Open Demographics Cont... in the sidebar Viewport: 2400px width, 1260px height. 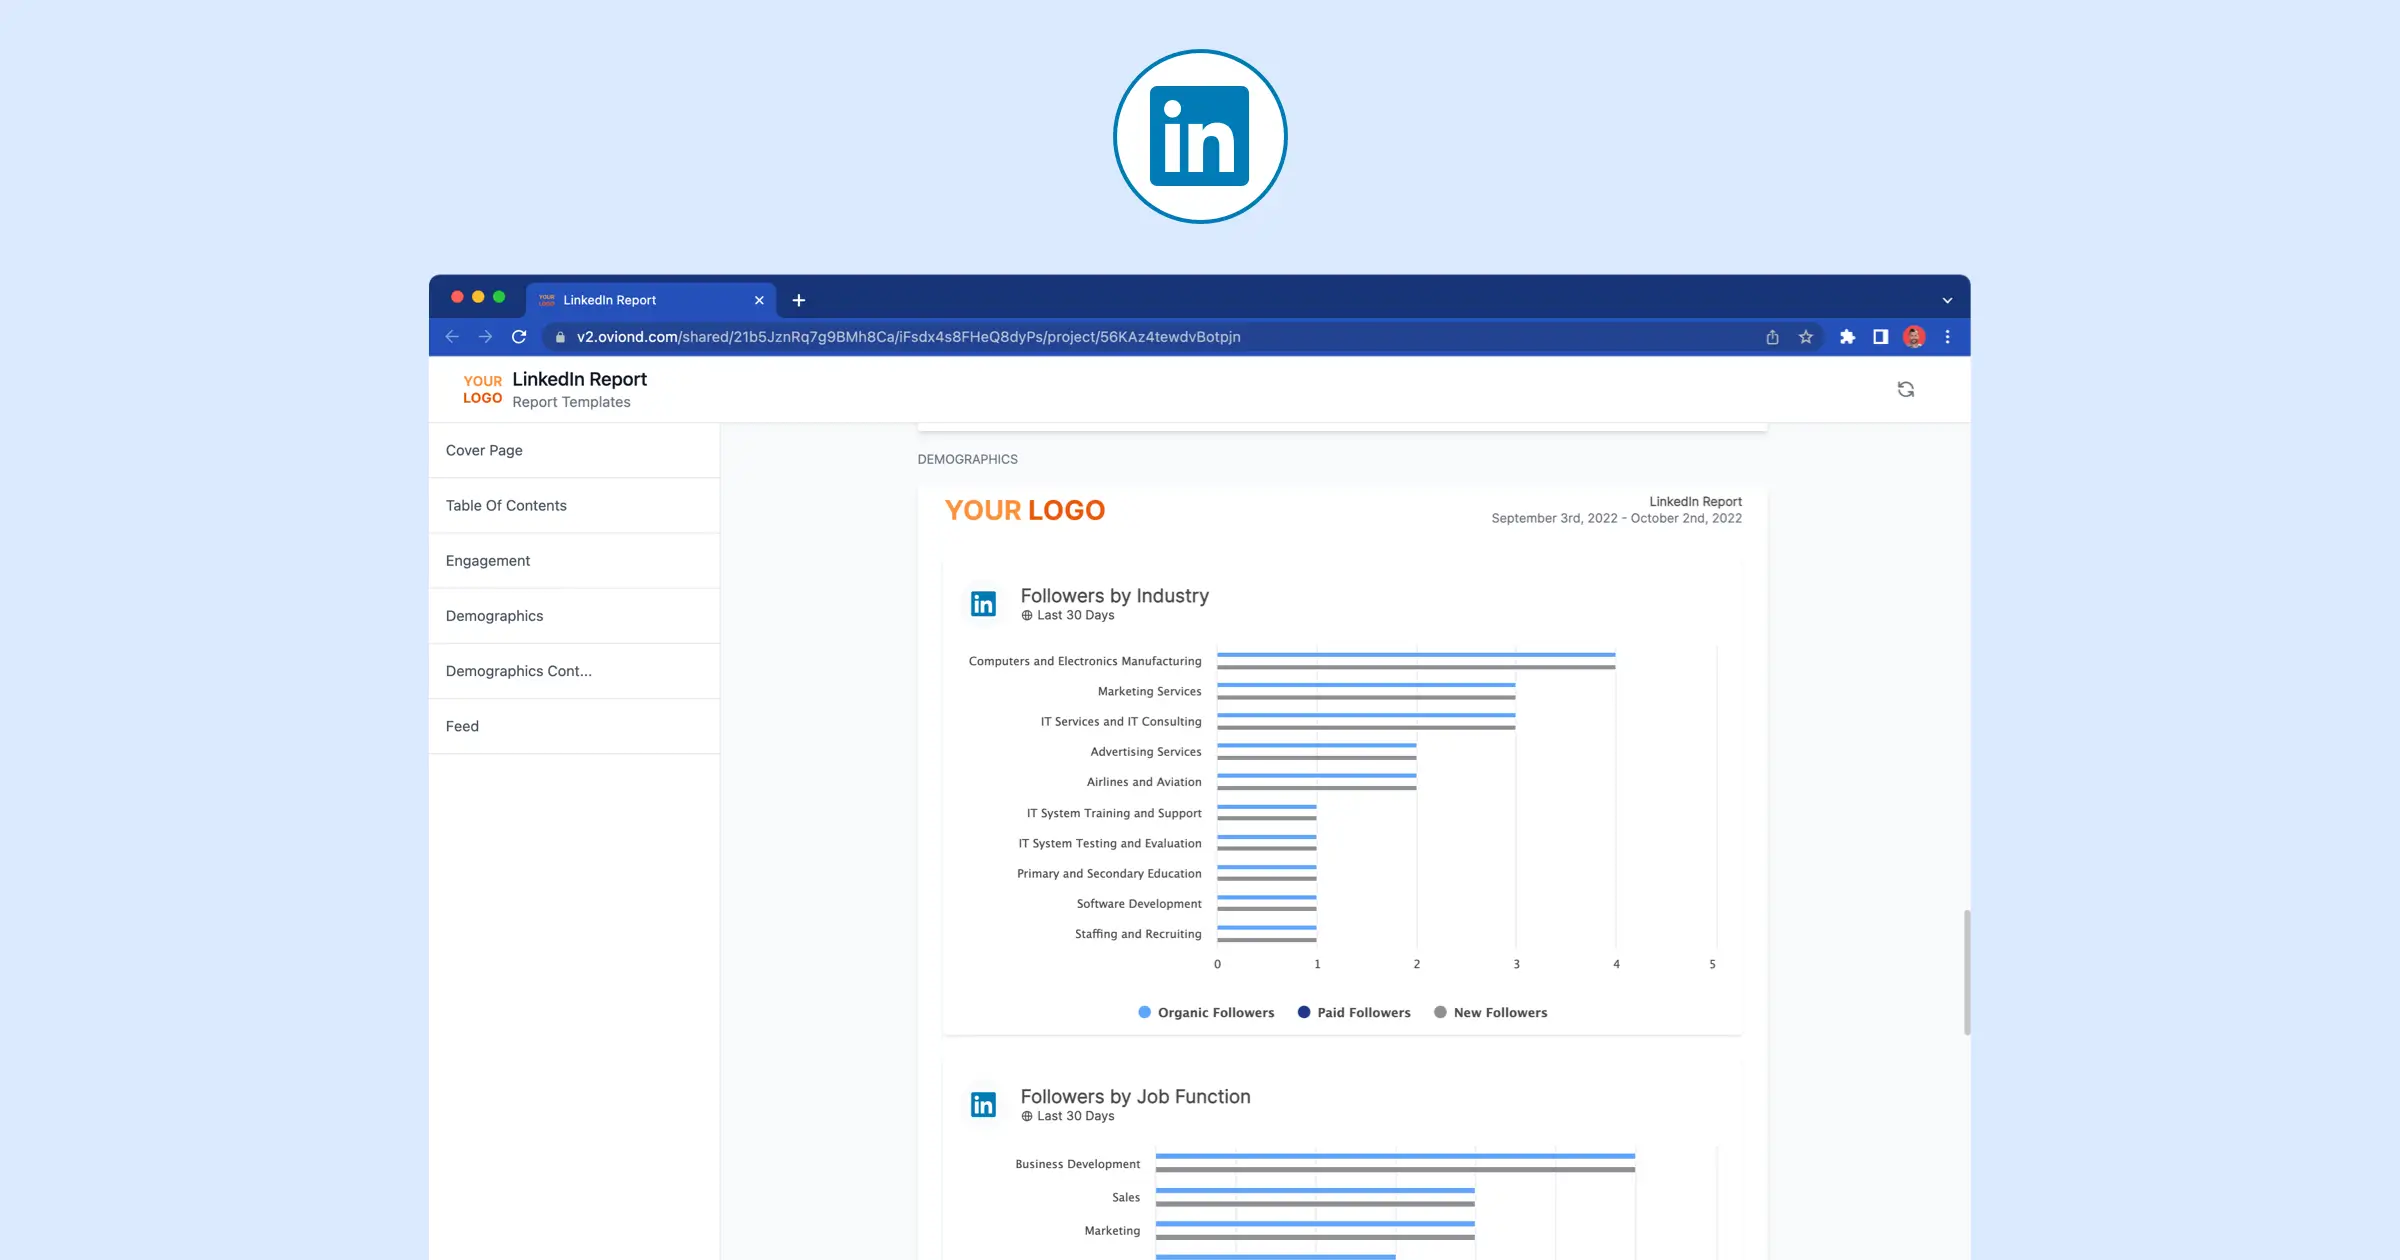pyautogui.click(x=574, y=670)
